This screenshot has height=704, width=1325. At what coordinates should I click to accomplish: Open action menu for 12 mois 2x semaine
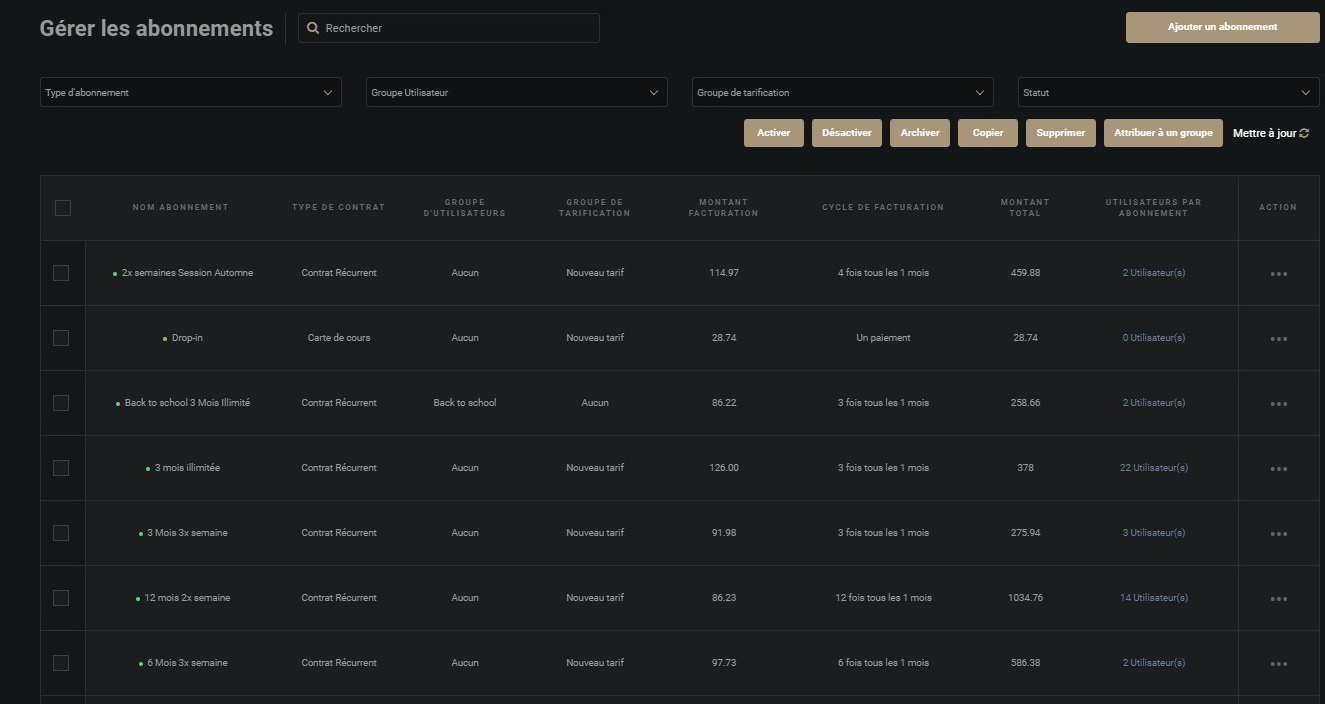1278,599
